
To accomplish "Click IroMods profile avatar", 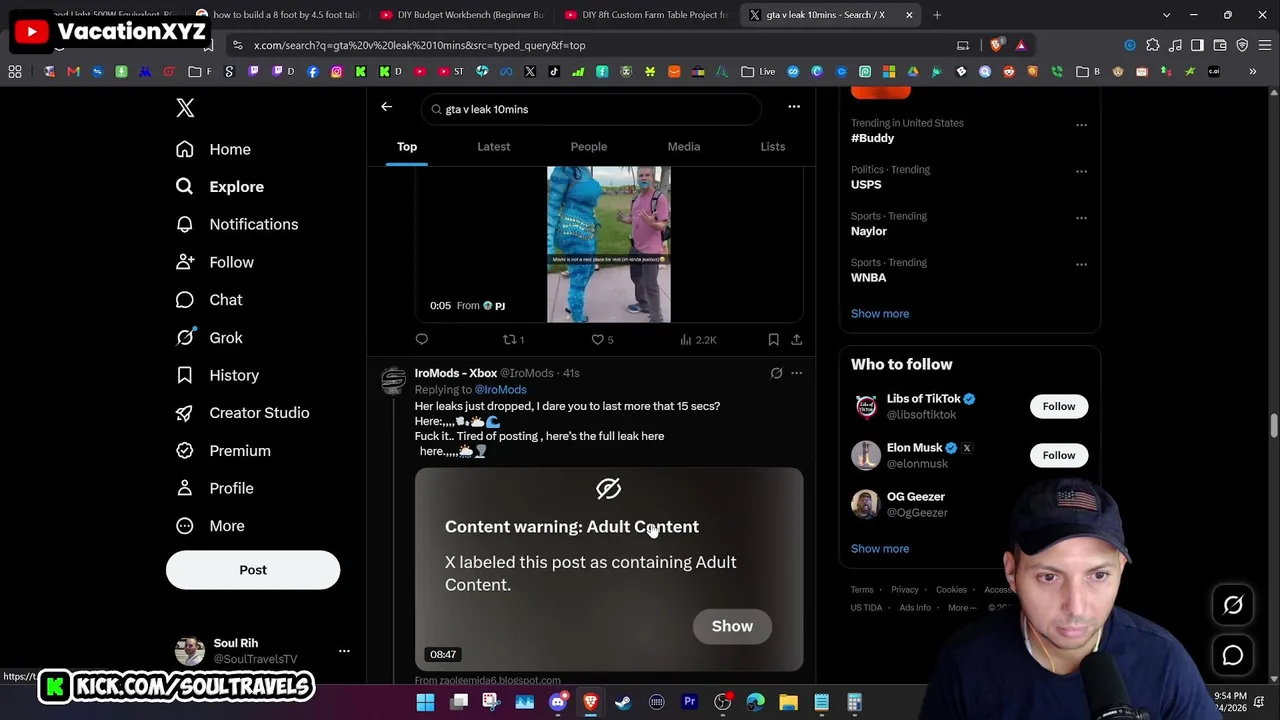I will tap(394, 380).
